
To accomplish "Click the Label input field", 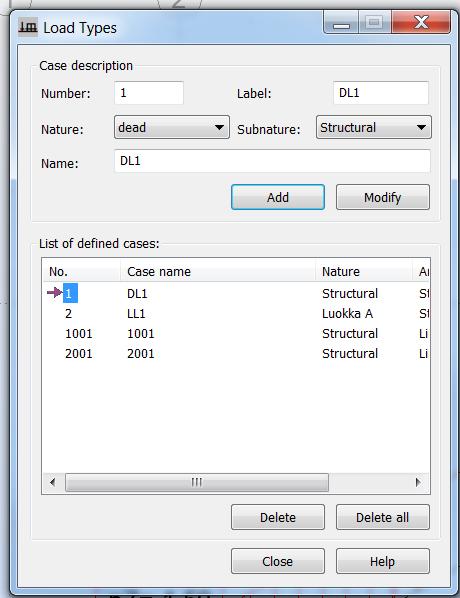I will point(381,93).
